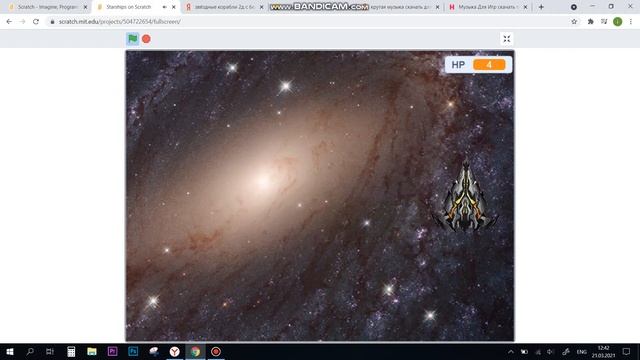Open Task View on taskbar
This screenshot has width=640, height=360.
tap(50, 351)
